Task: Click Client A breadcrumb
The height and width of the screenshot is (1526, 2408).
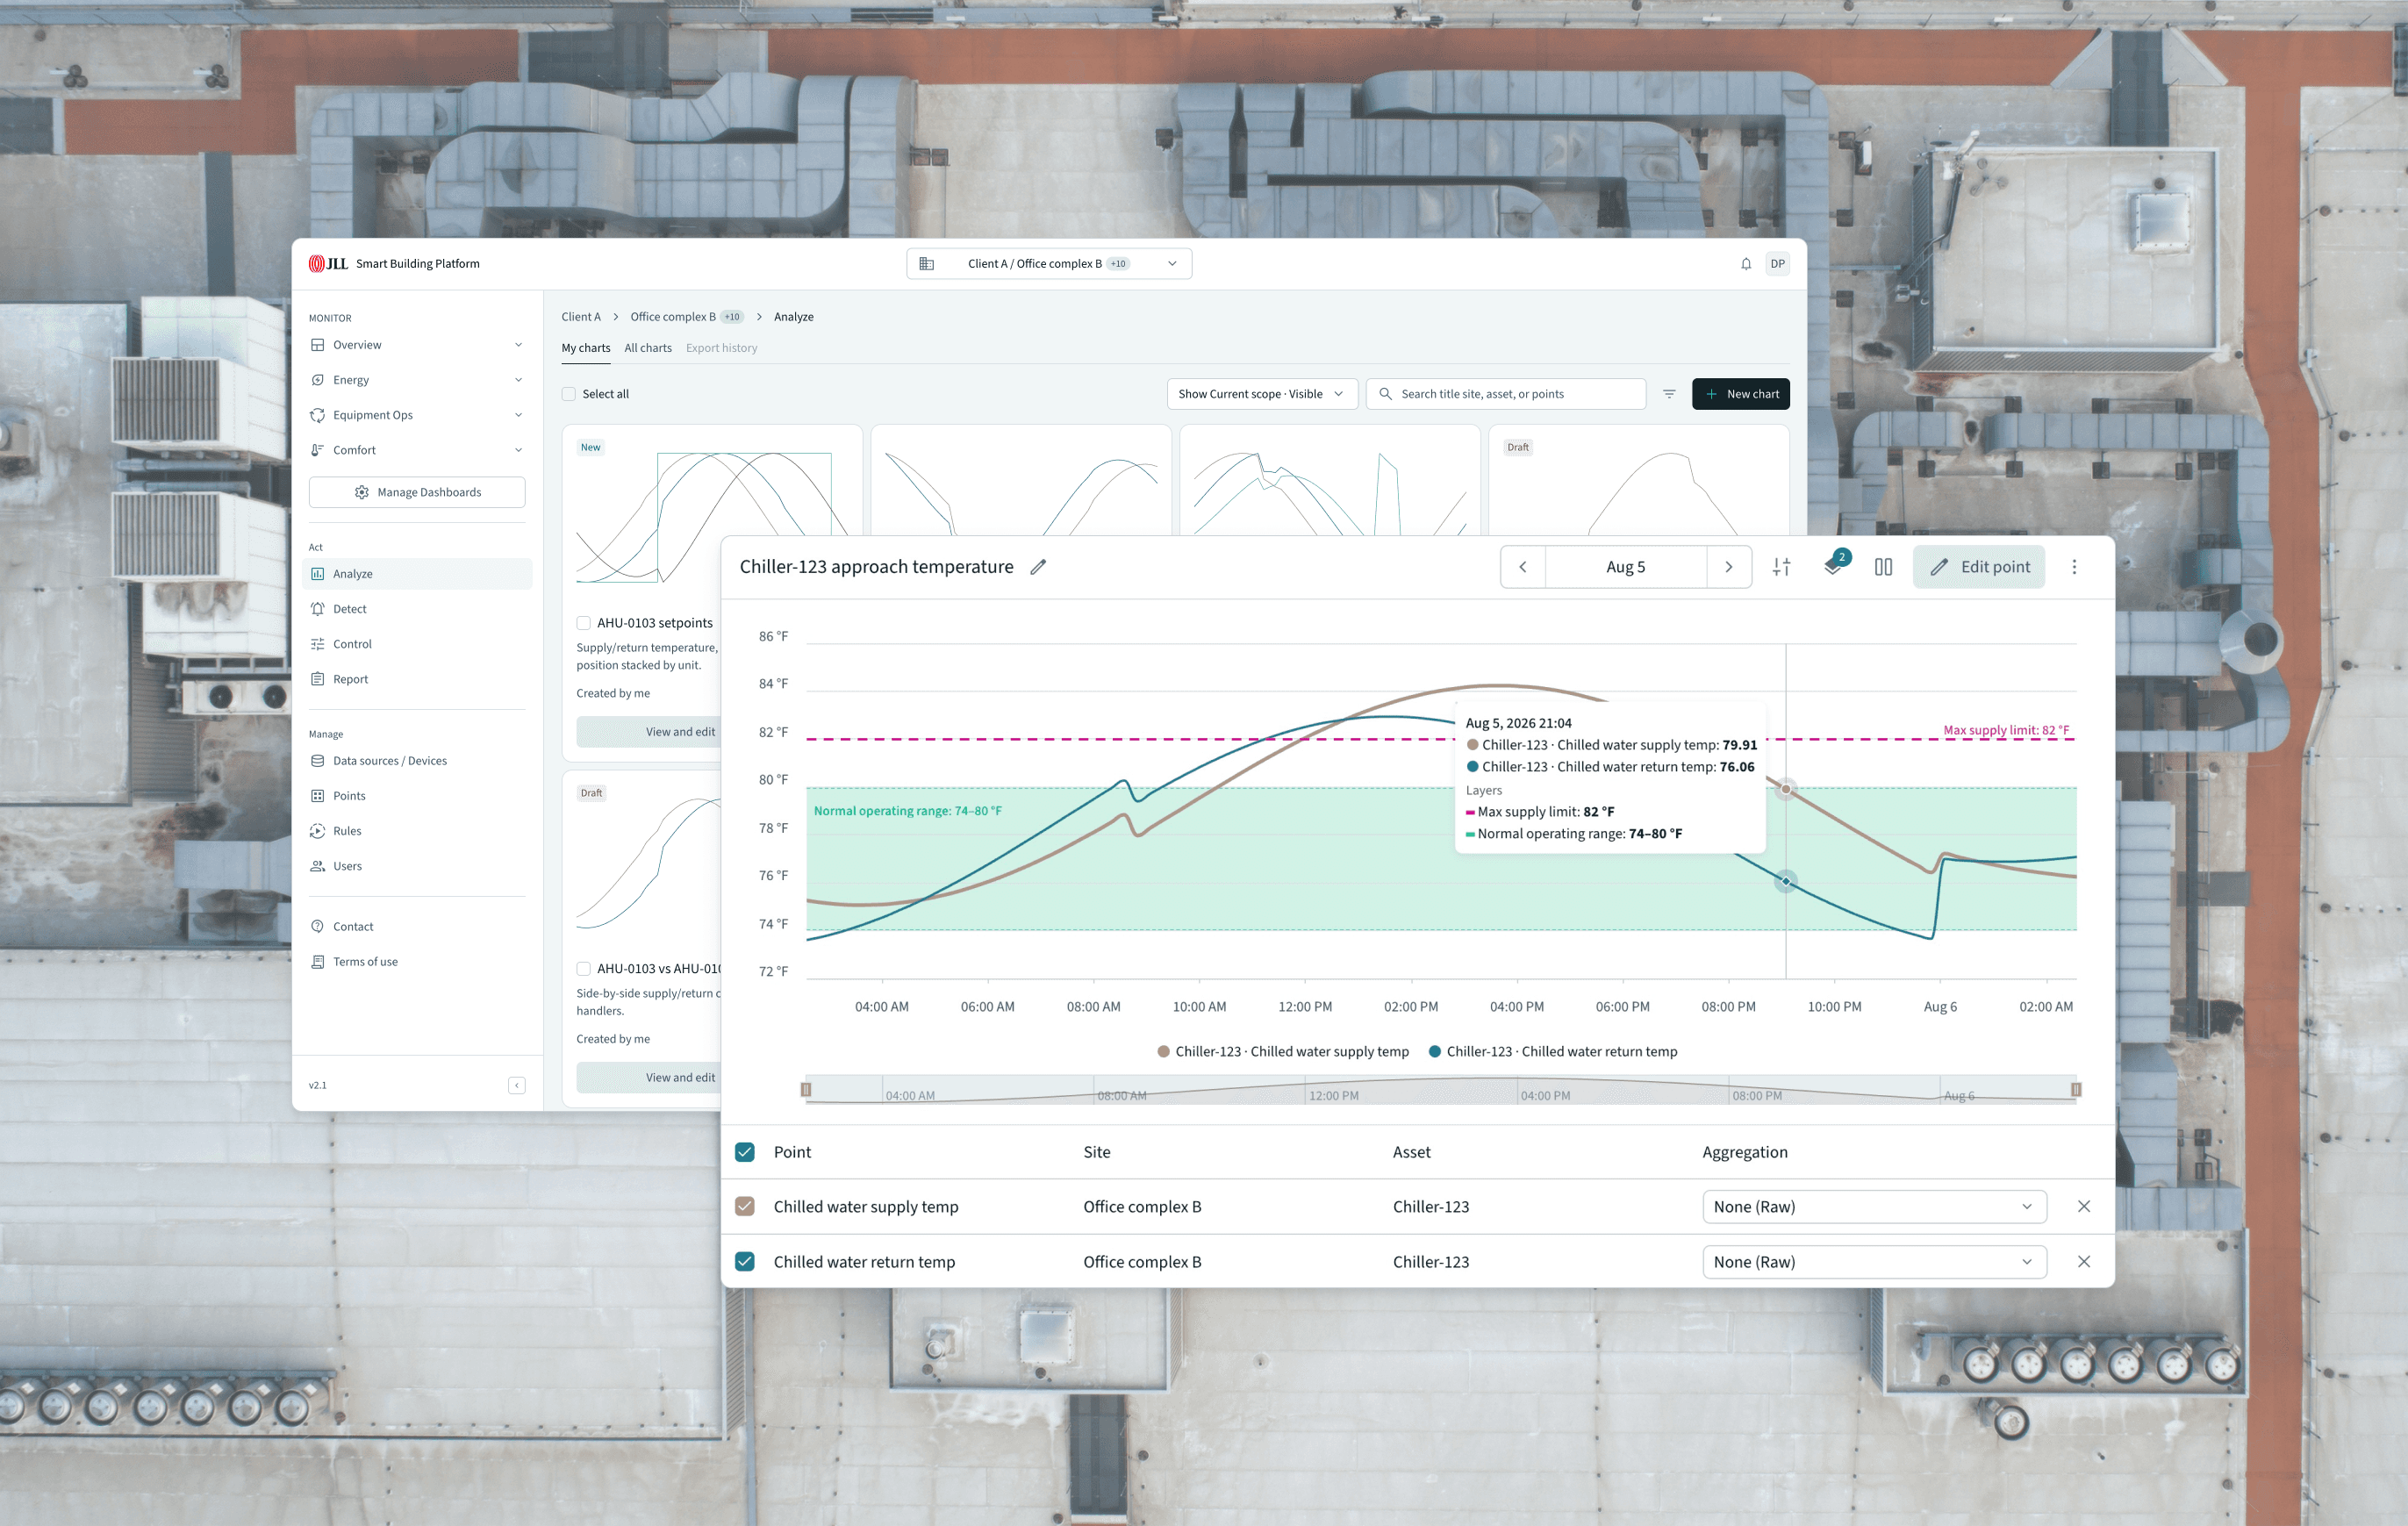Action: (581, 317)
